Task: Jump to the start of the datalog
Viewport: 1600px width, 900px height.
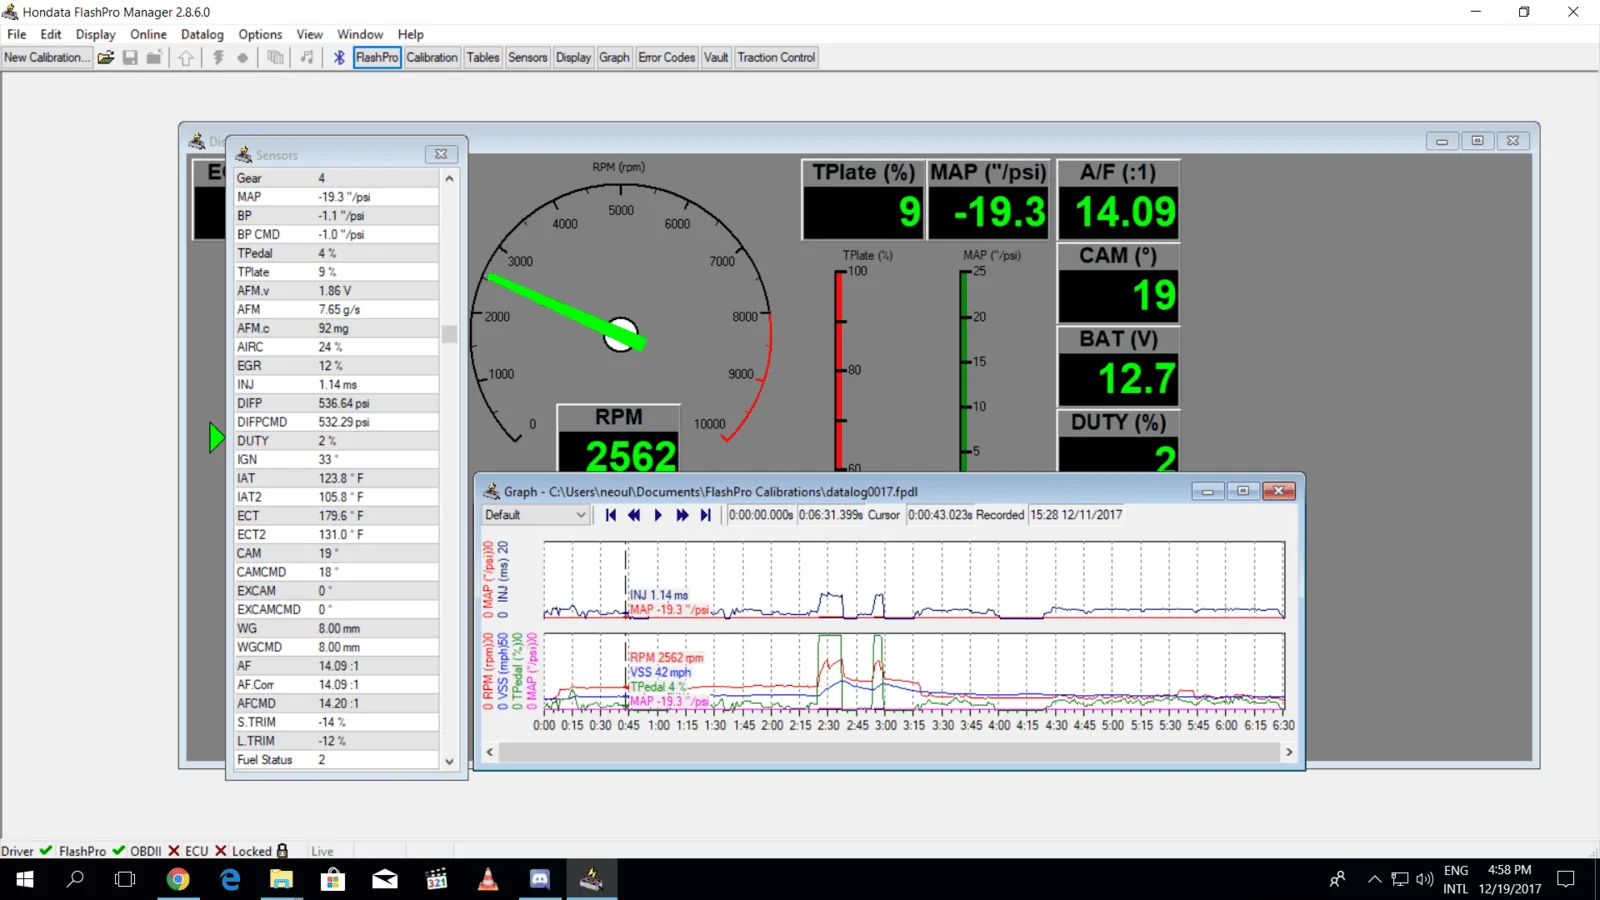Action: coord(610,515)
